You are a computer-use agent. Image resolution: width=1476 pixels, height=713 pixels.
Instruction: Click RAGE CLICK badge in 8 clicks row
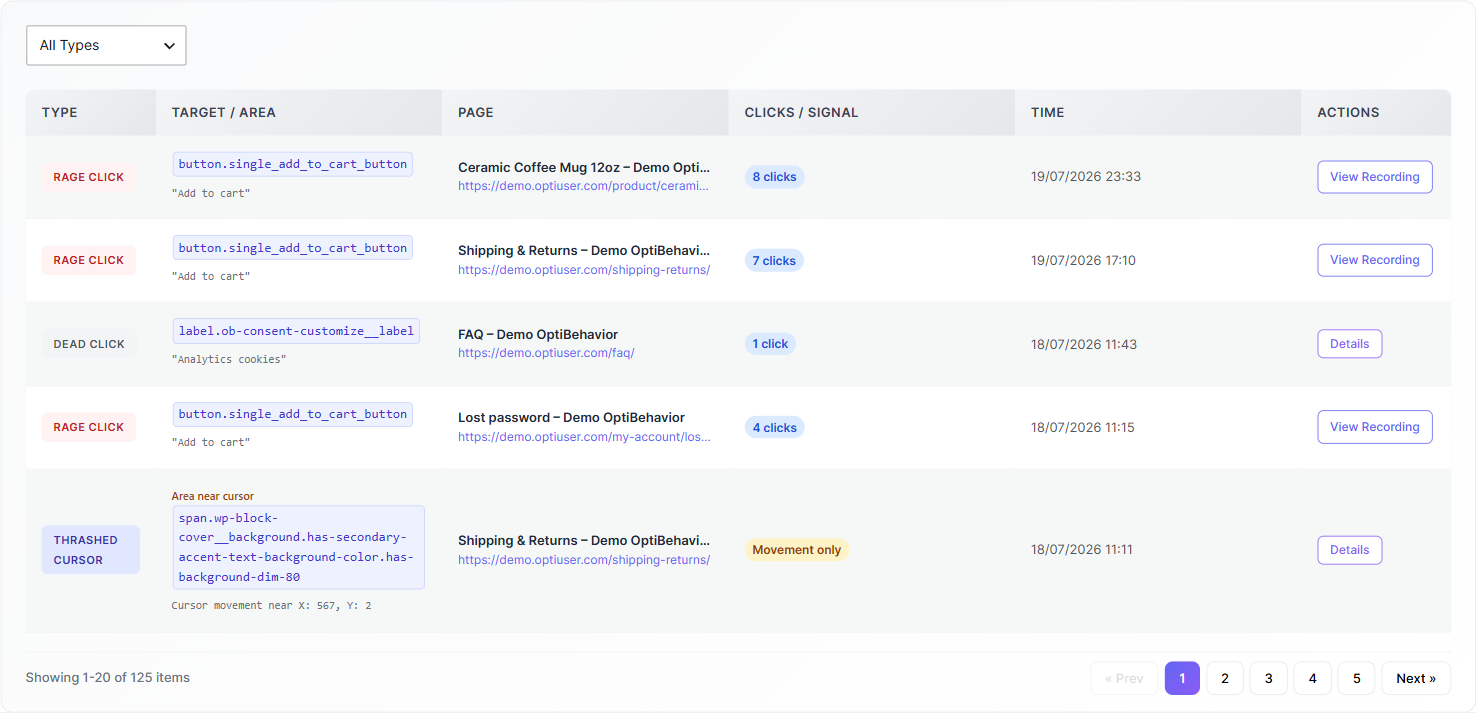[x=89, y=177]
